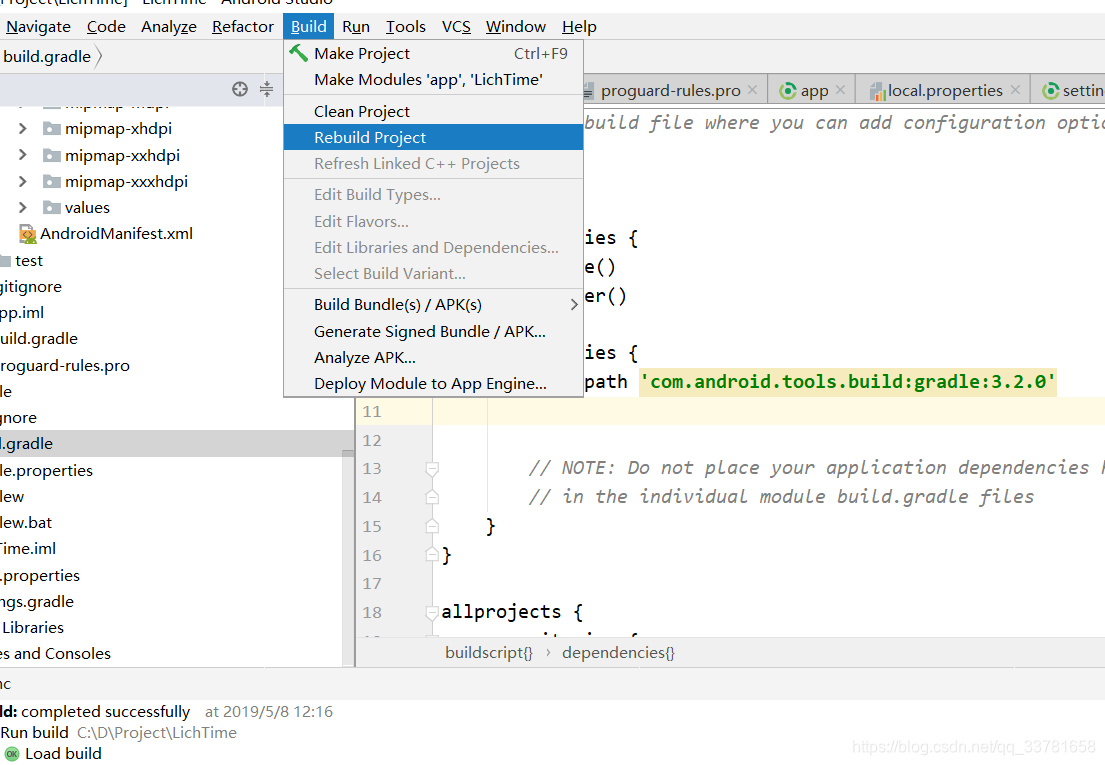Select AndroidManifest.xml in project tree
The width and height of the screenshot is (1105, 765).
[116, 234]
